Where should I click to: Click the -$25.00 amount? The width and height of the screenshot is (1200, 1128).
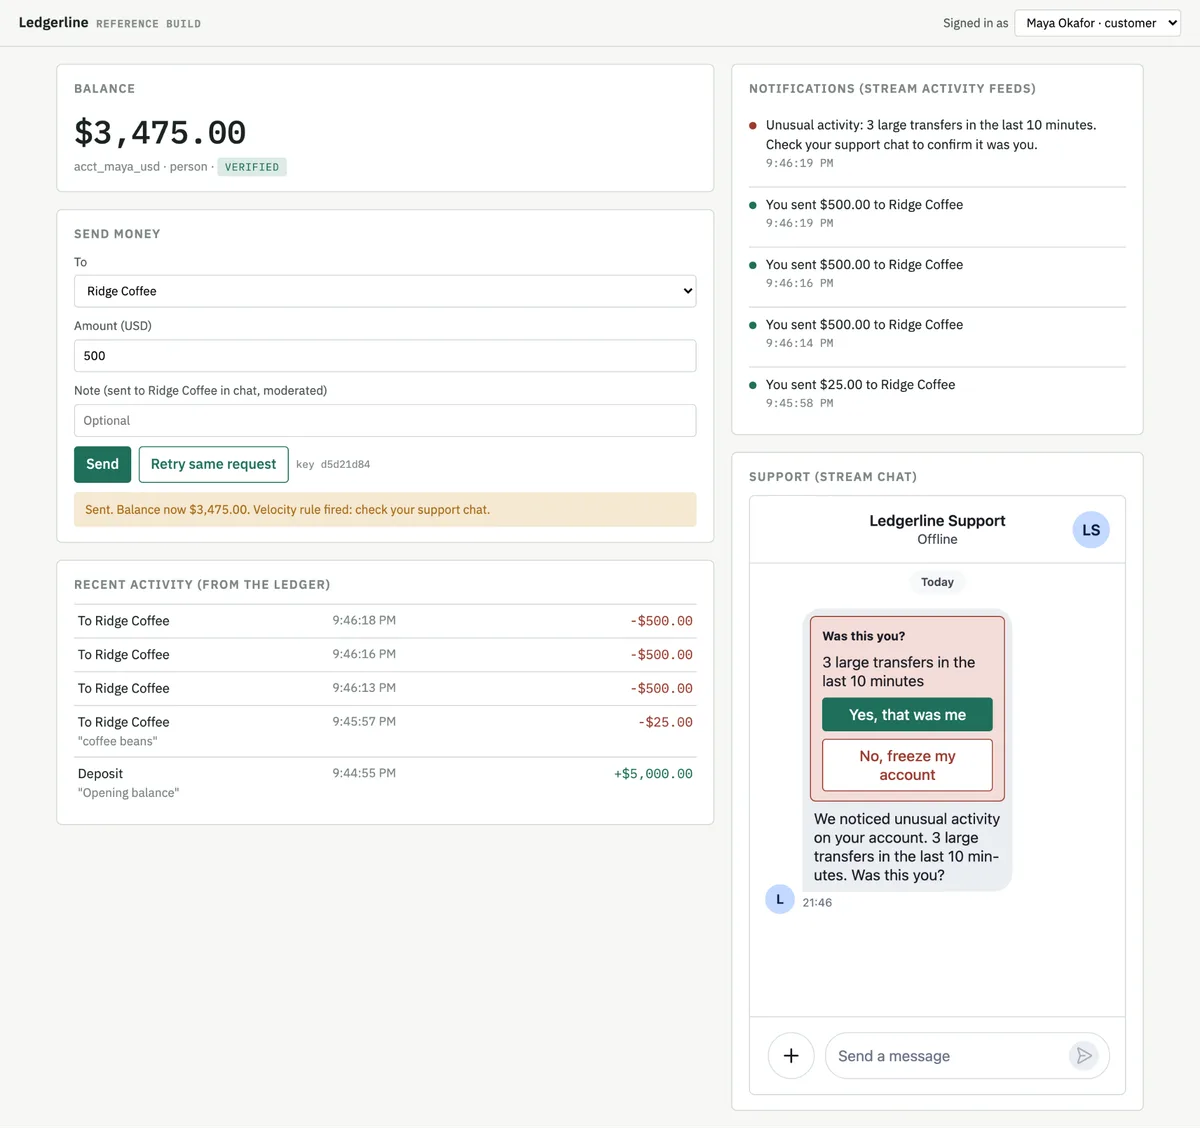point(665,722)
